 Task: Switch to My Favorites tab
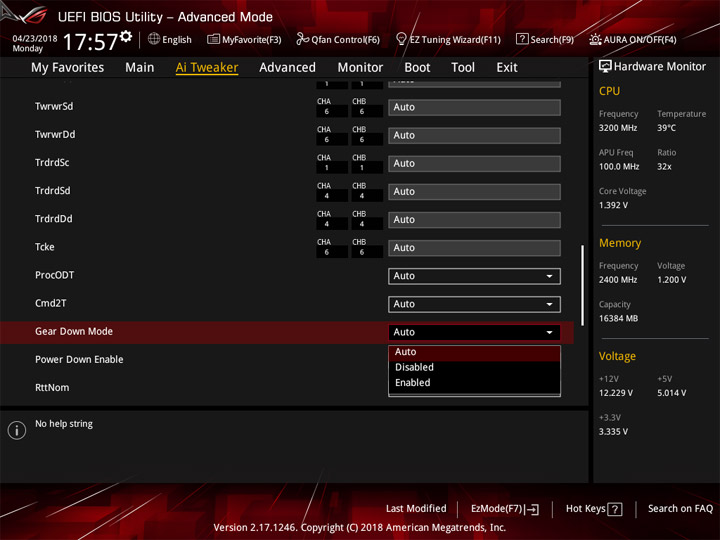pos(68,68)
